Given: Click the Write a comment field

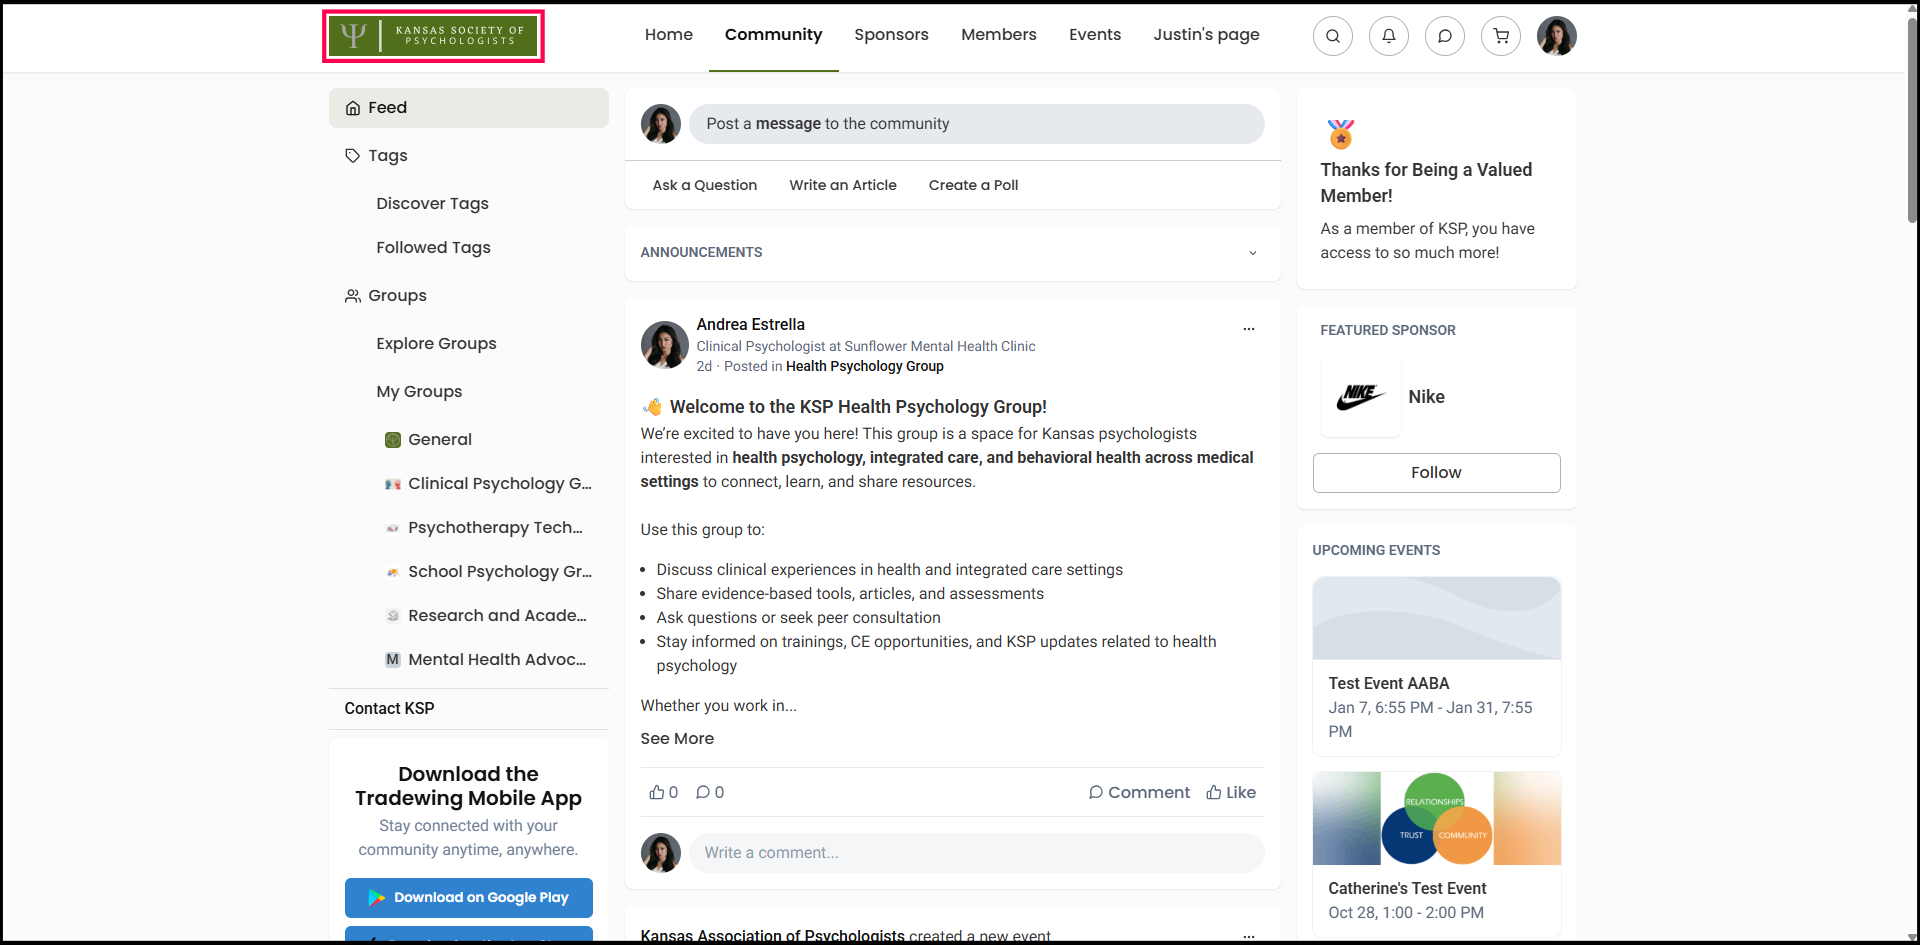Looking at the screenshot, I should (x=976, y=853).
